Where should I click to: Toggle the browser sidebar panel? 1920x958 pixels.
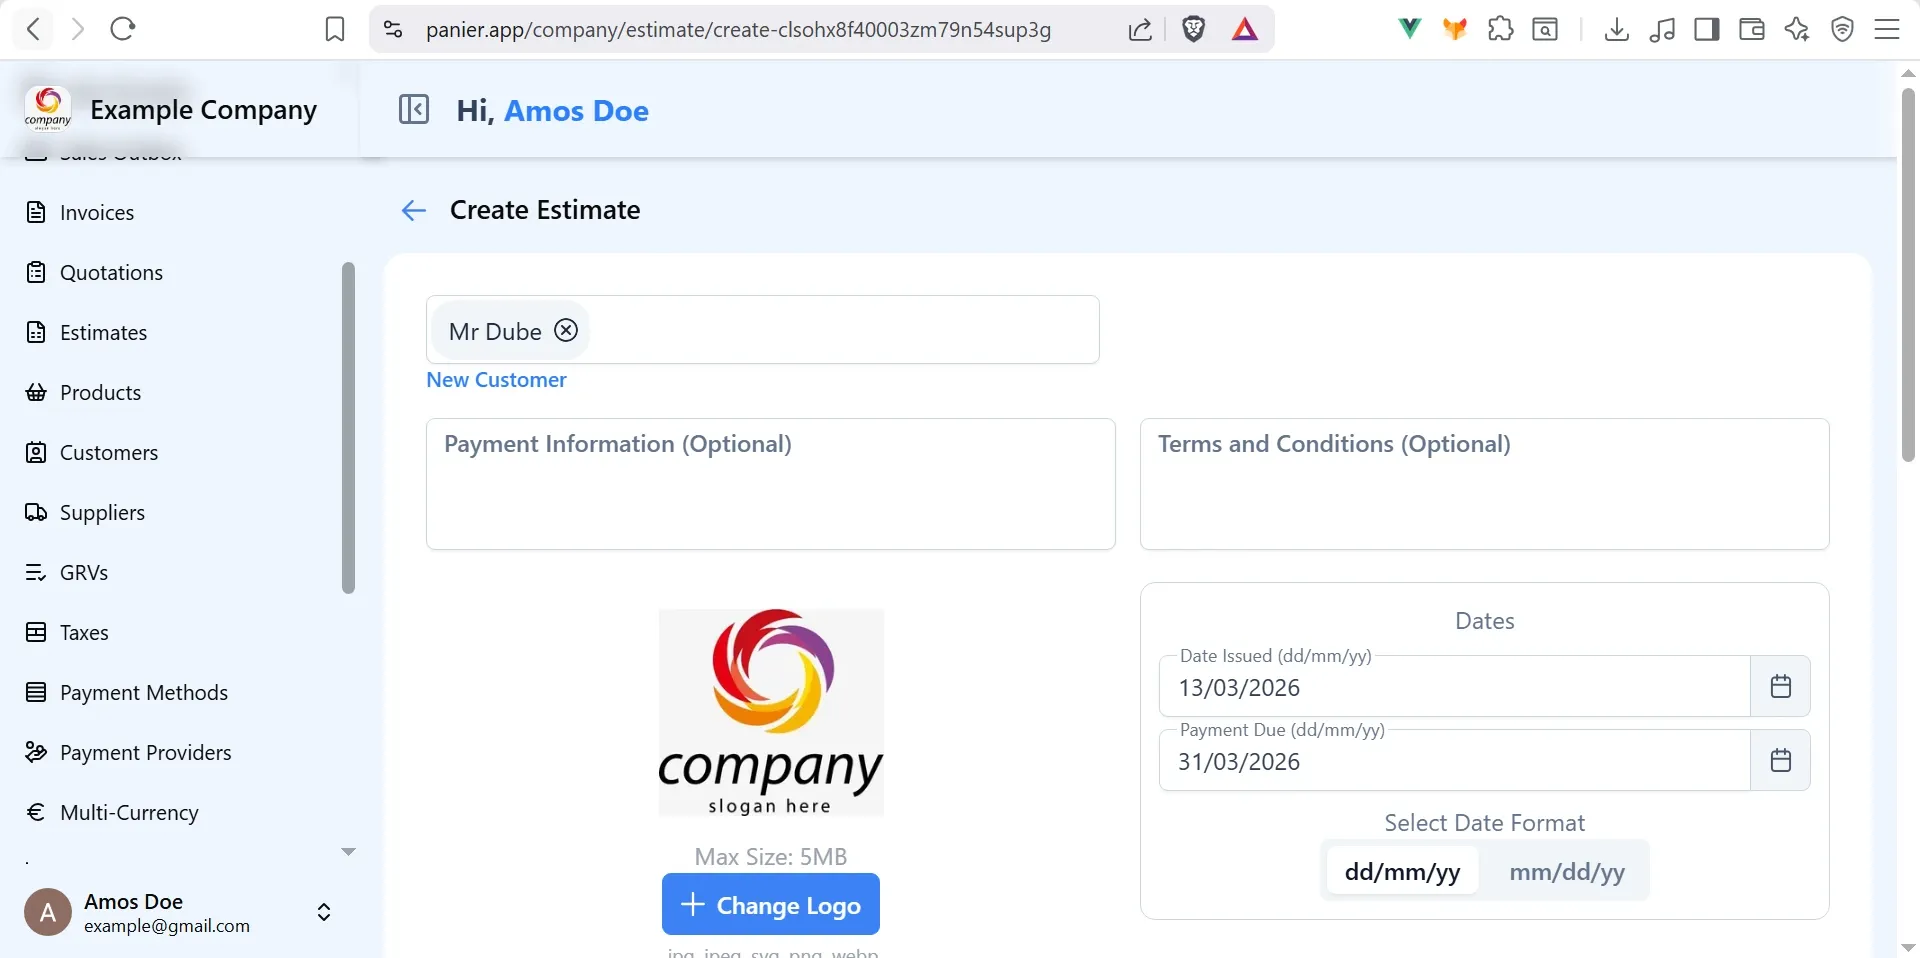click(1707, 30)
